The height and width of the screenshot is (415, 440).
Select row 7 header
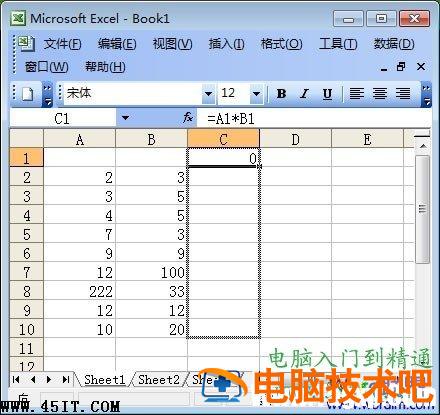[x=27, y=272]
